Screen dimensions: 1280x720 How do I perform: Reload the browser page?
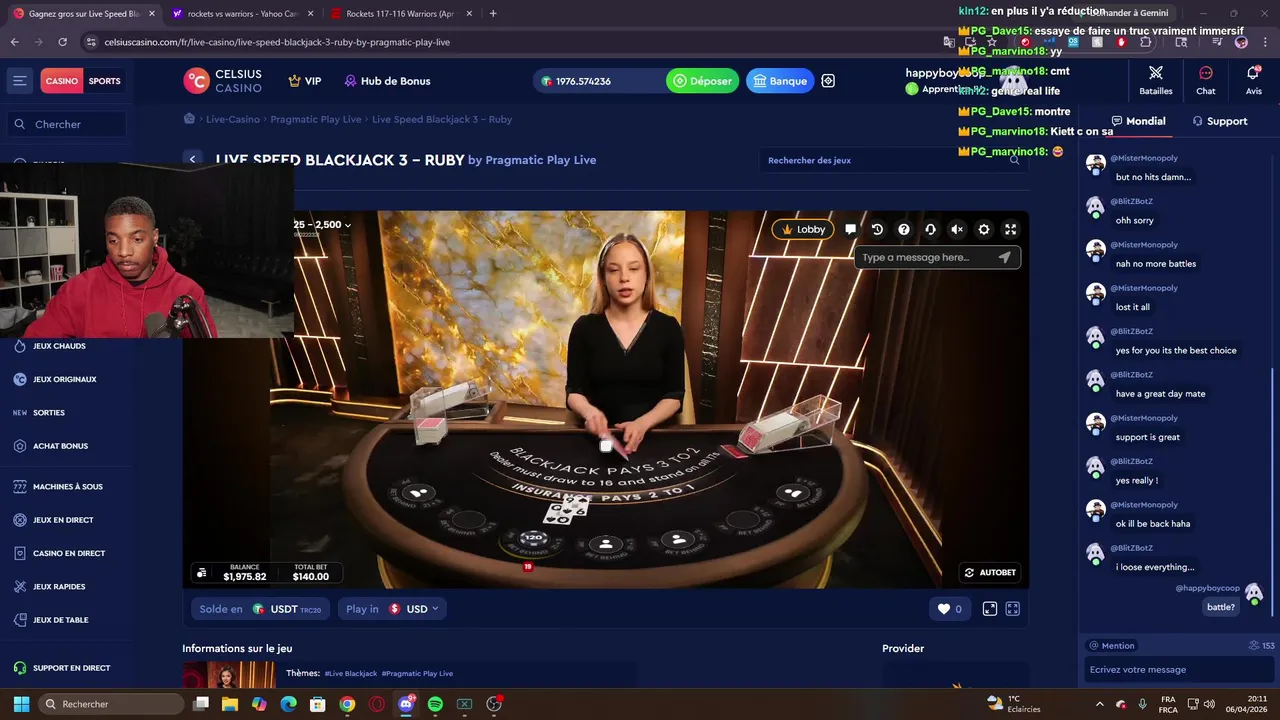(x=62, y=42)
